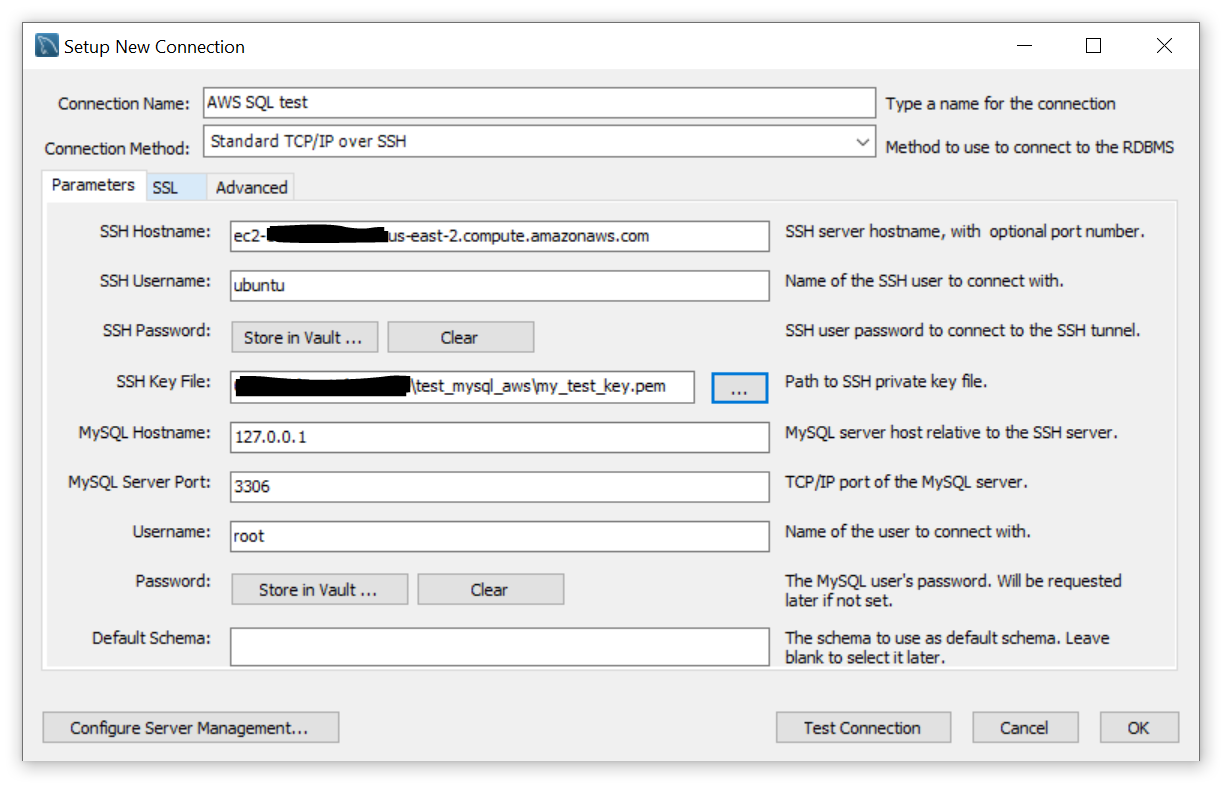Click the MySQL Workbench dolphin icon in title bar

[x=47, y=46]
